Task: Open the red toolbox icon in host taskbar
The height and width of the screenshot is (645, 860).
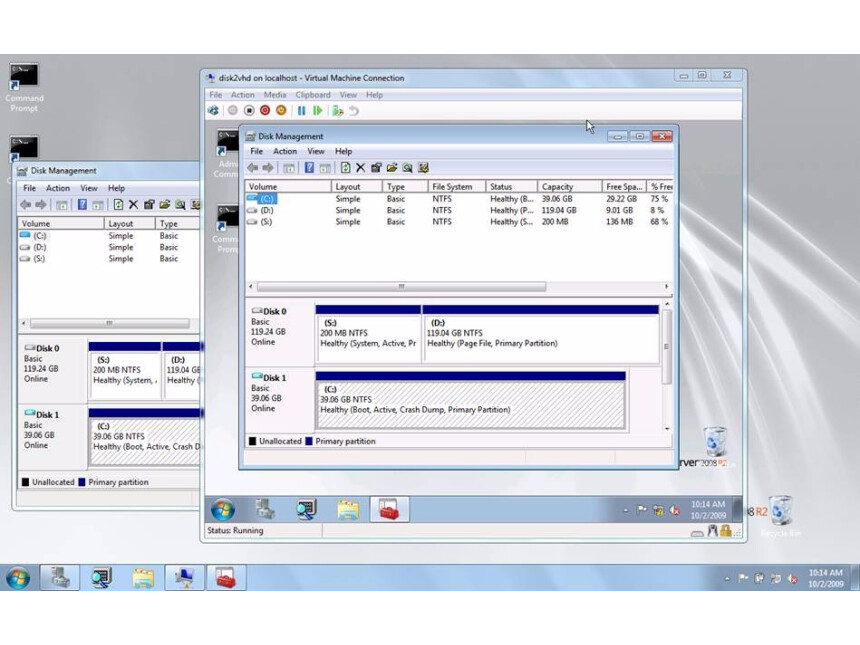Action: 226,578
